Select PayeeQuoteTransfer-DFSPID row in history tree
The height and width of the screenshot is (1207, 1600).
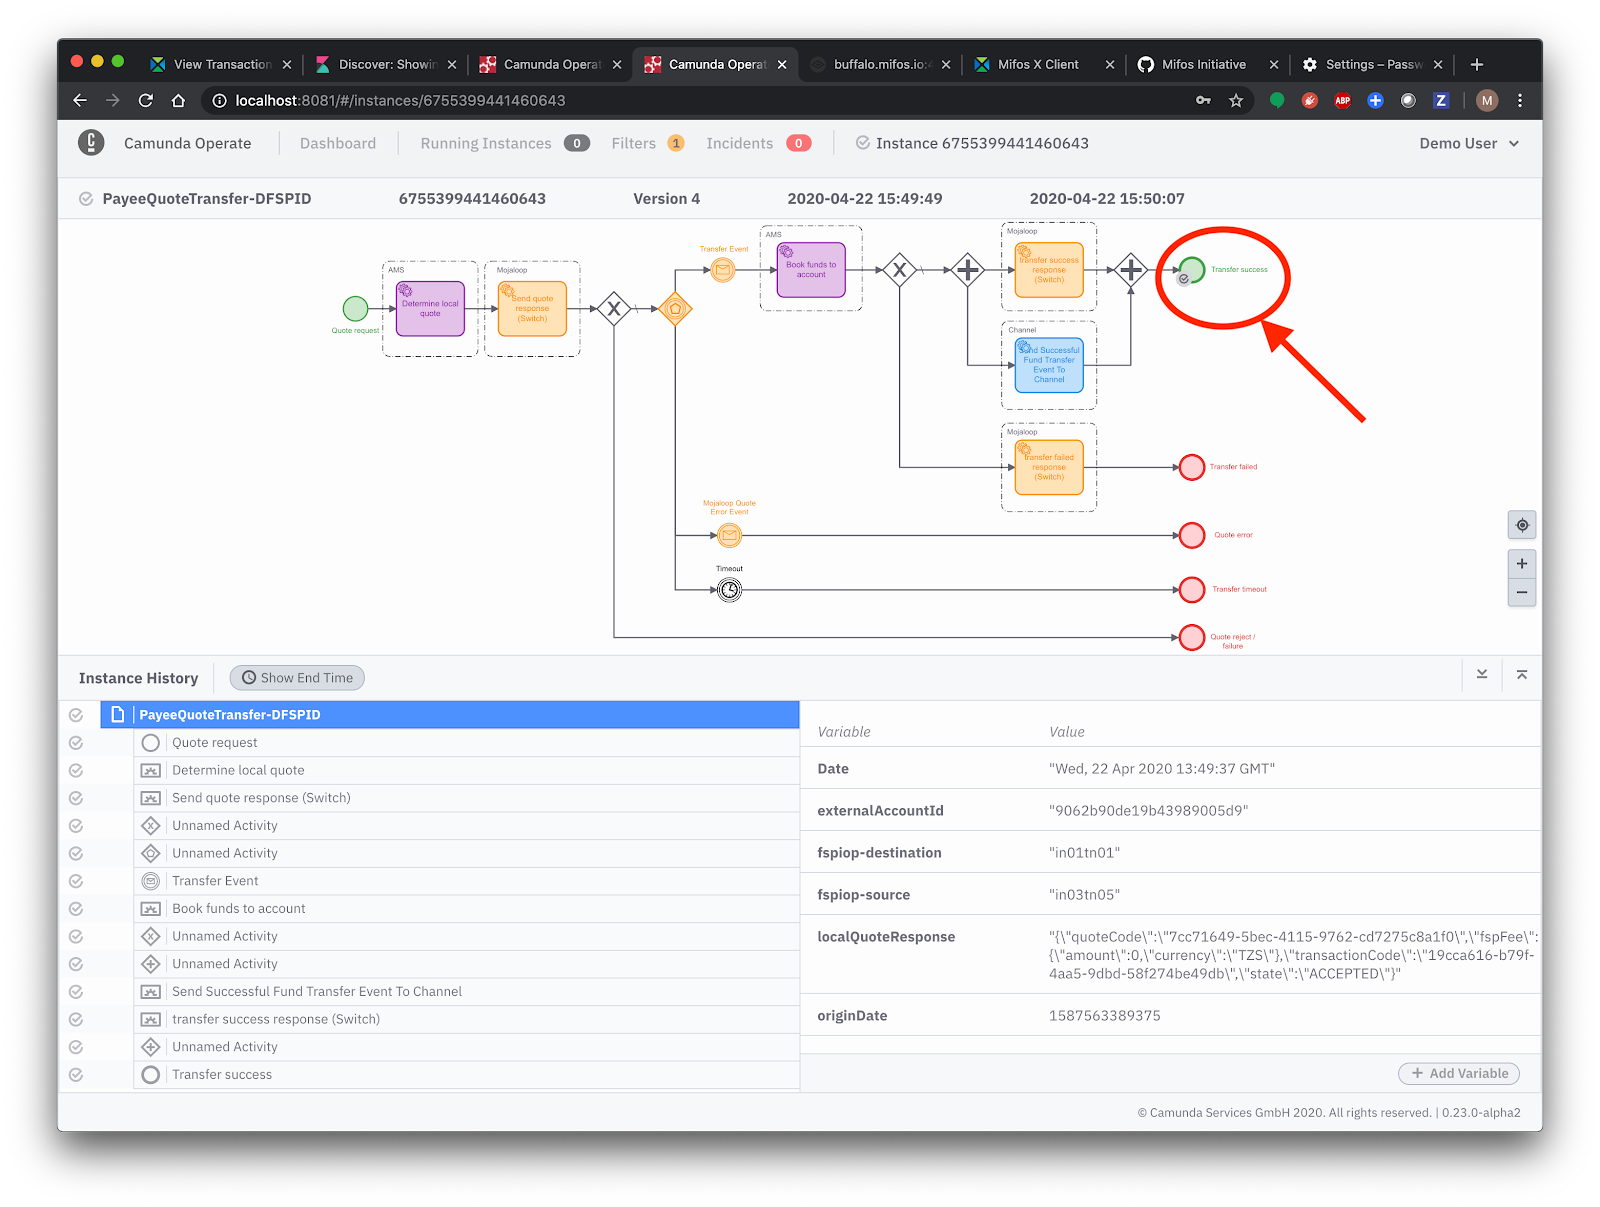[x=450, y=715]
